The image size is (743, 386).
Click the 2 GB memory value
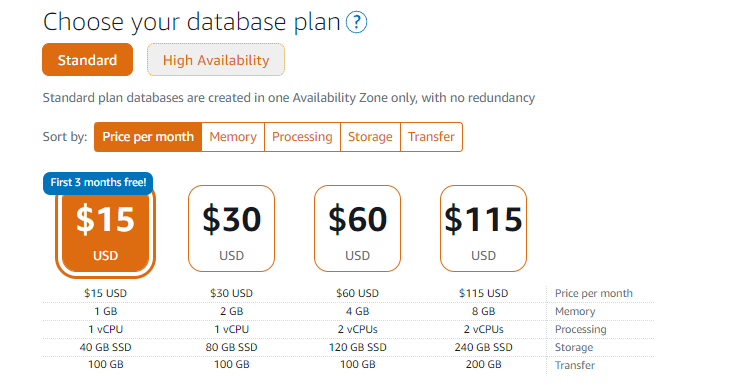pyautogui.click(x=231, y=311)
